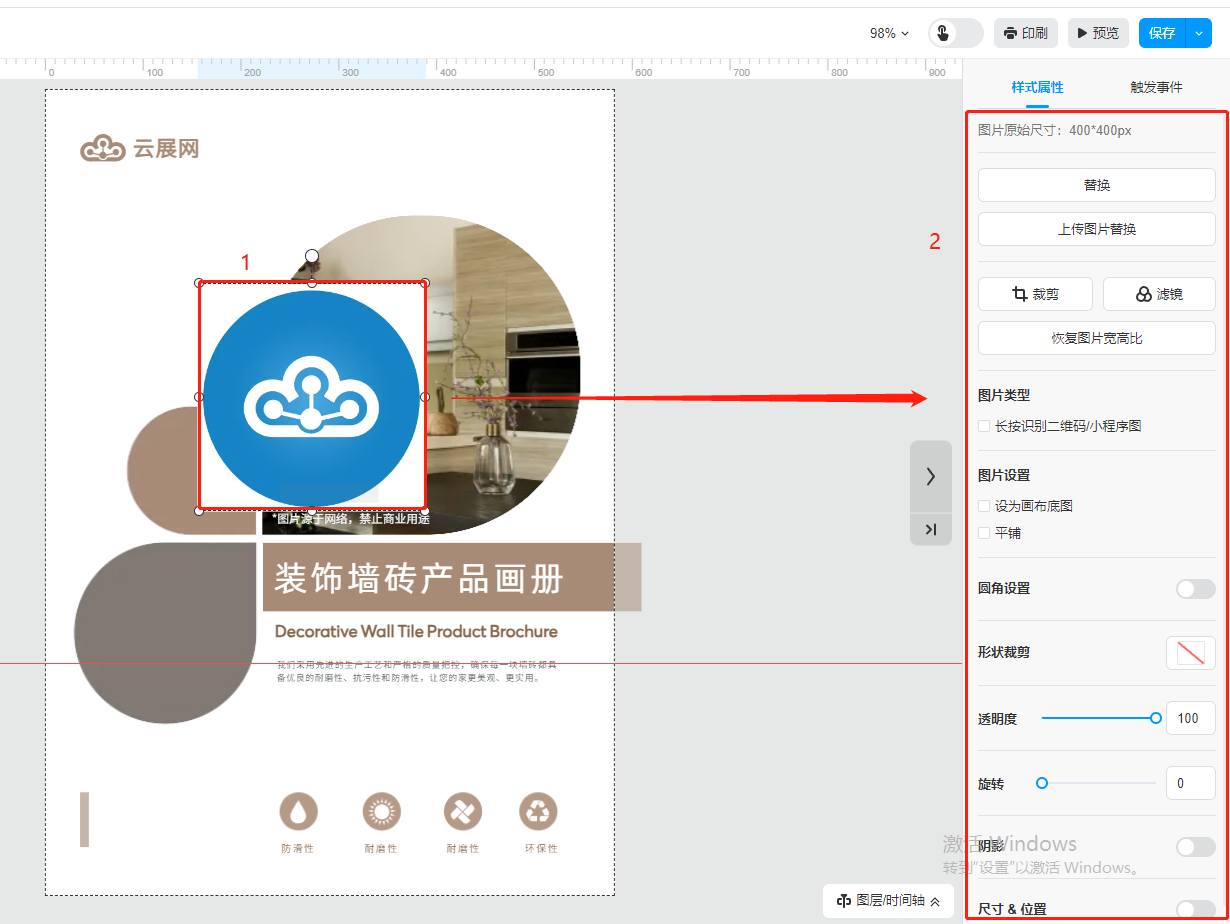Toggle the hand pan mode switch

click(x=955, y=33)
